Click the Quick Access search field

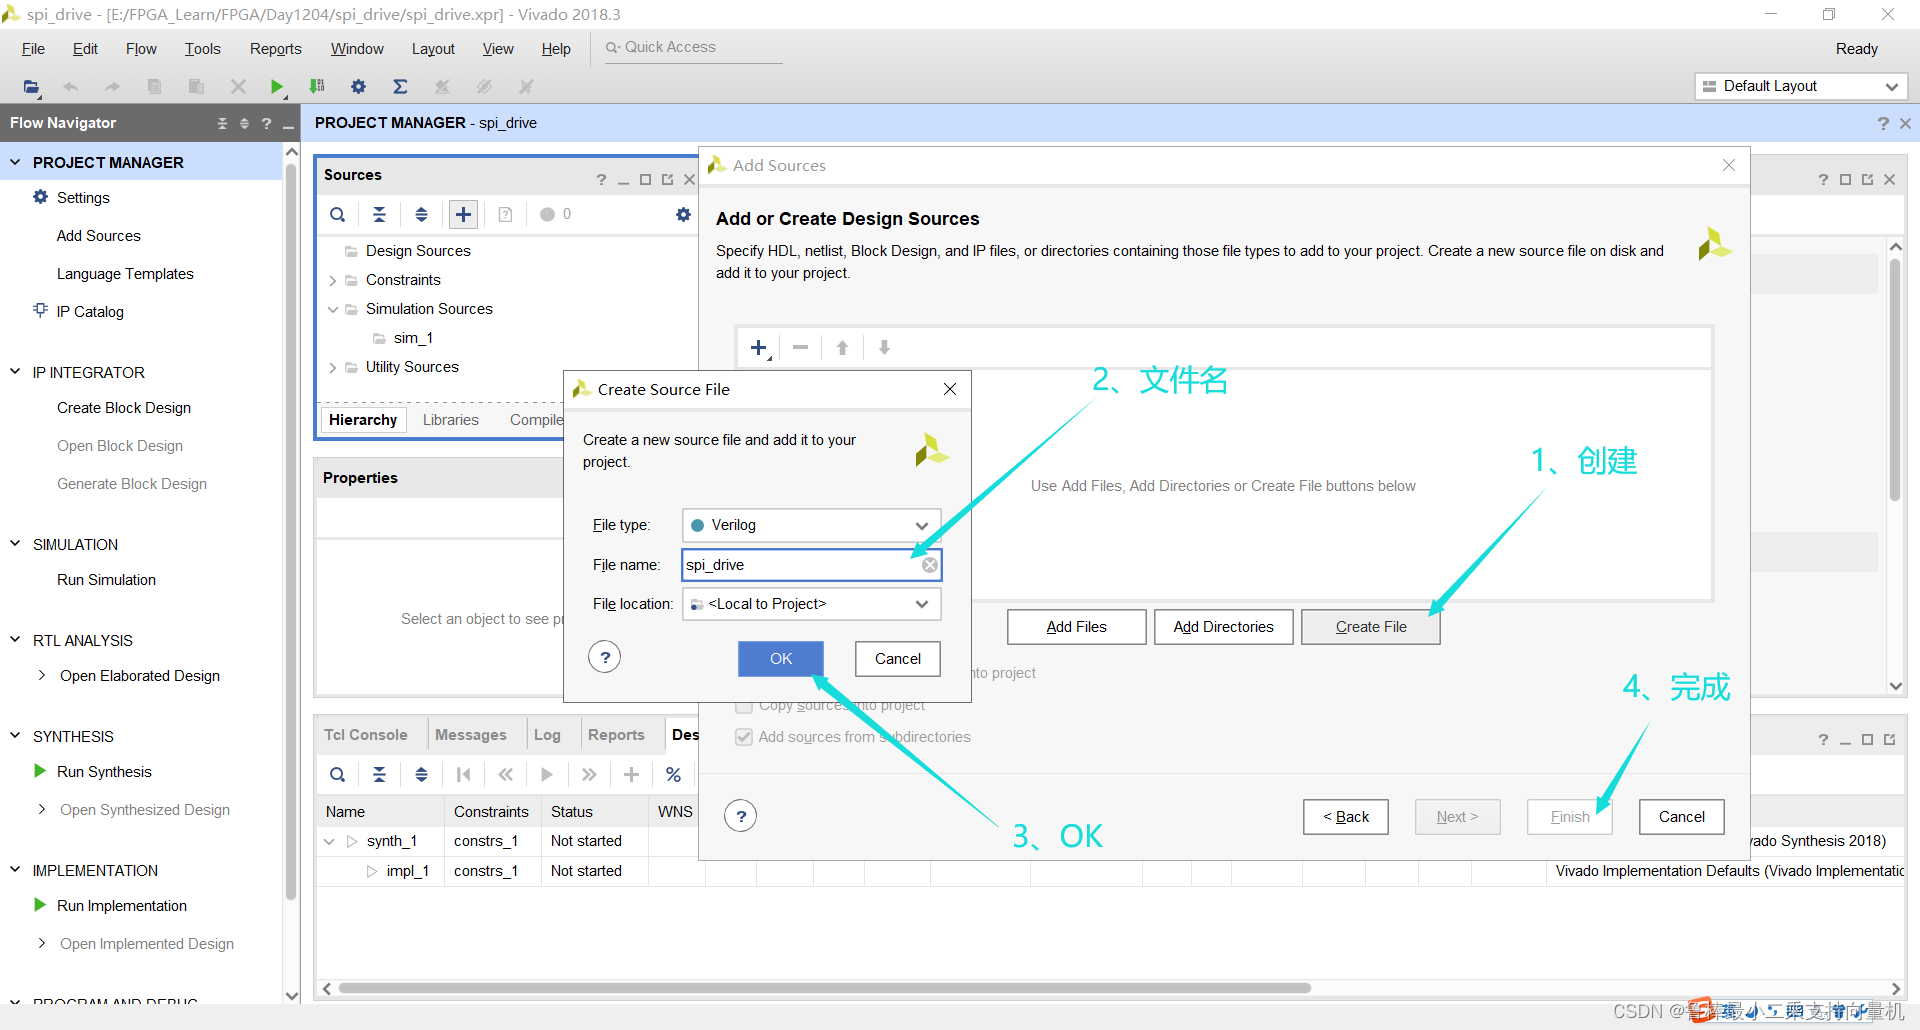[693, 48]
